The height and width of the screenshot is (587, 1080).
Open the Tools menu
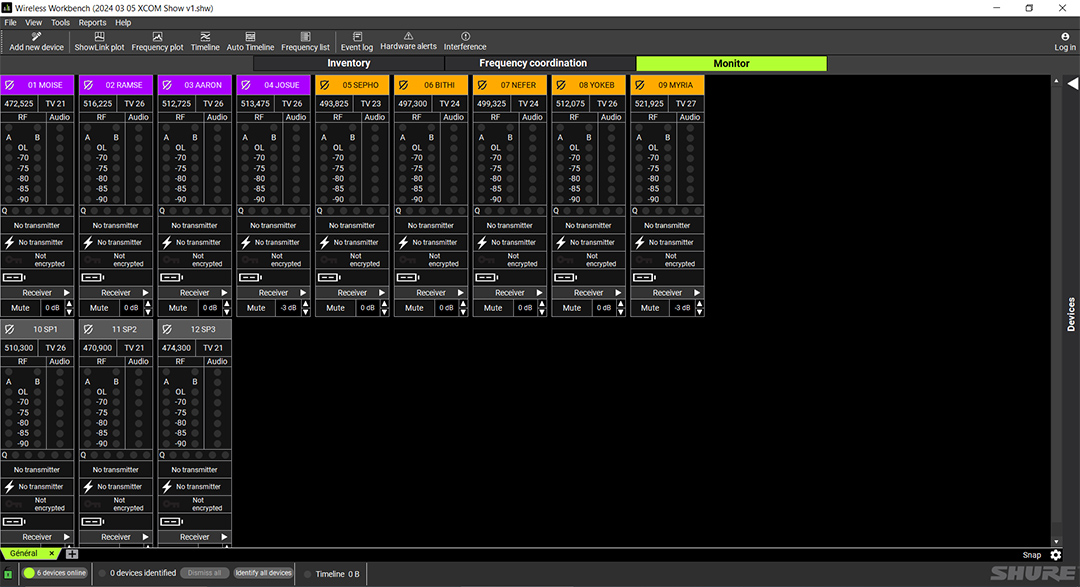click(x=60, y=23)
